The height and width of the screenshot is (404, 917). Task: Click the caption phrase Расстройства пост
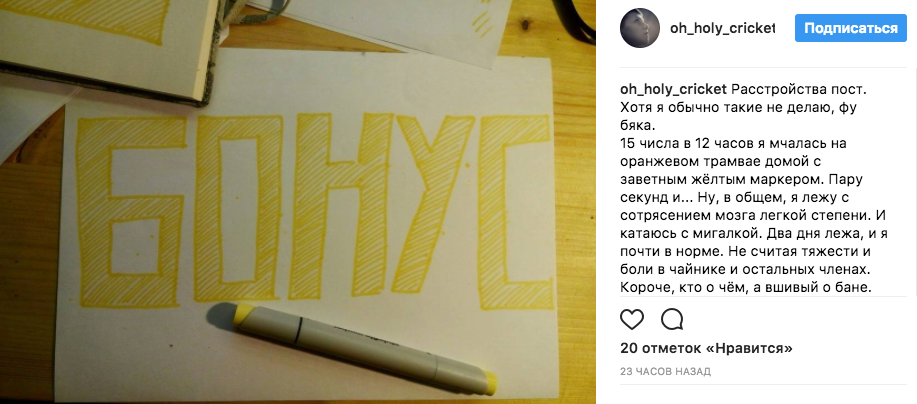[797, 90]
